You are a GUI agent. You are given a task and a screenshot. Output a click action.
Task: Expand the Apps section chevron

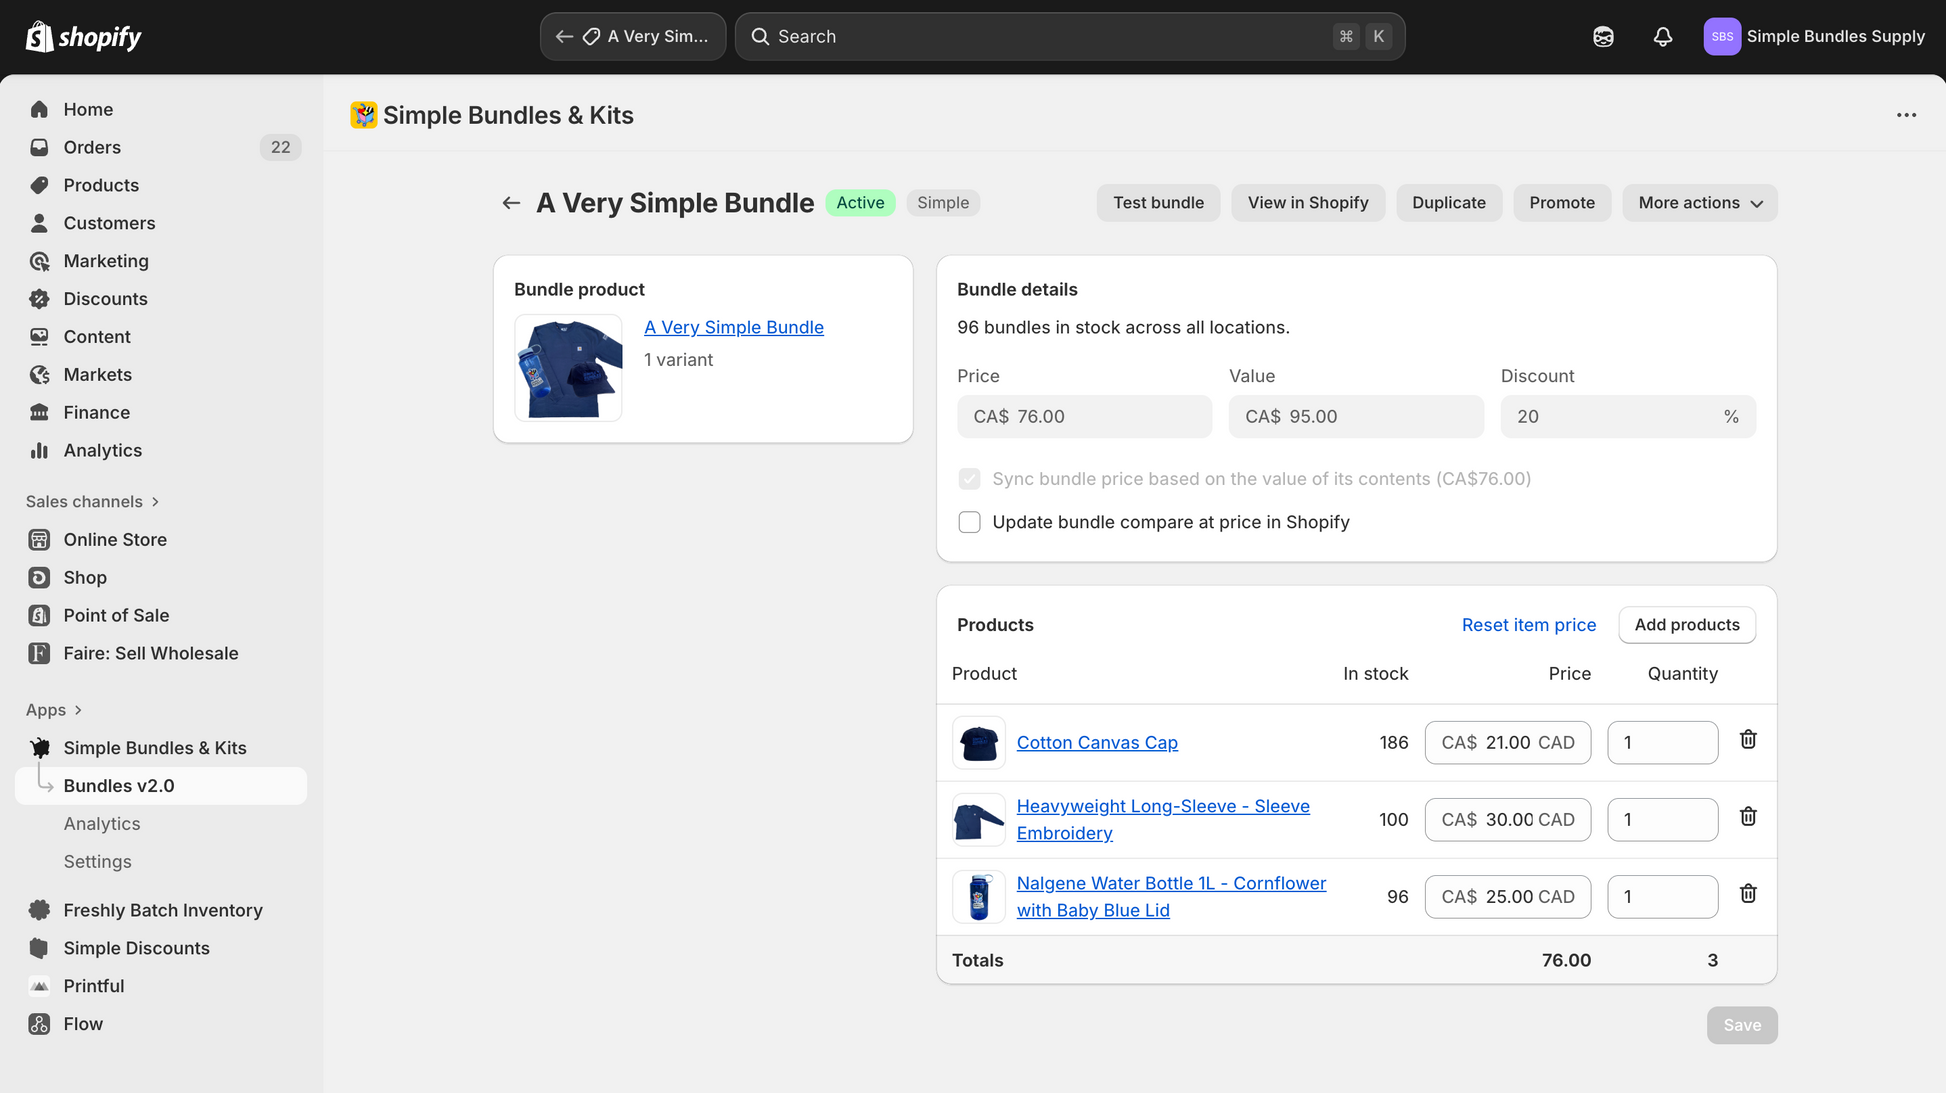78,710
